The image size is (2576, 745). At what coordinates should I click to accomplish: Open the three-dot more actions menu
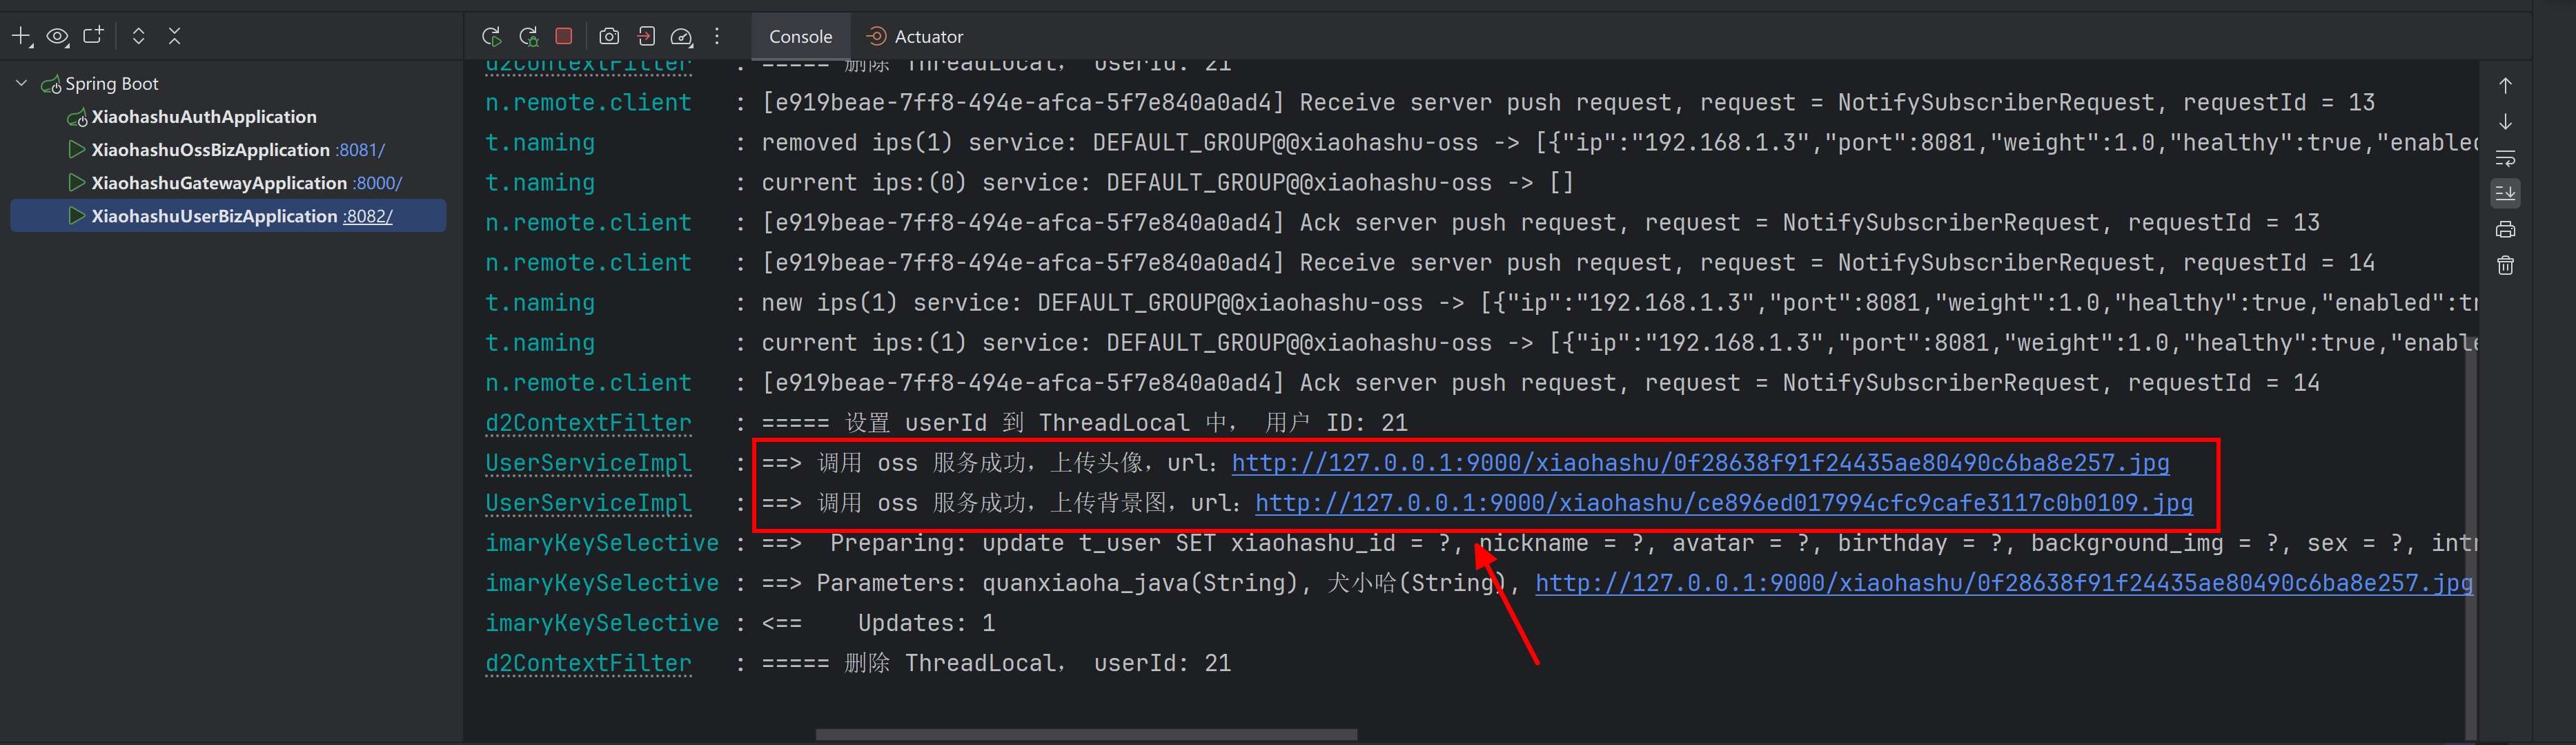coord(717,37)
